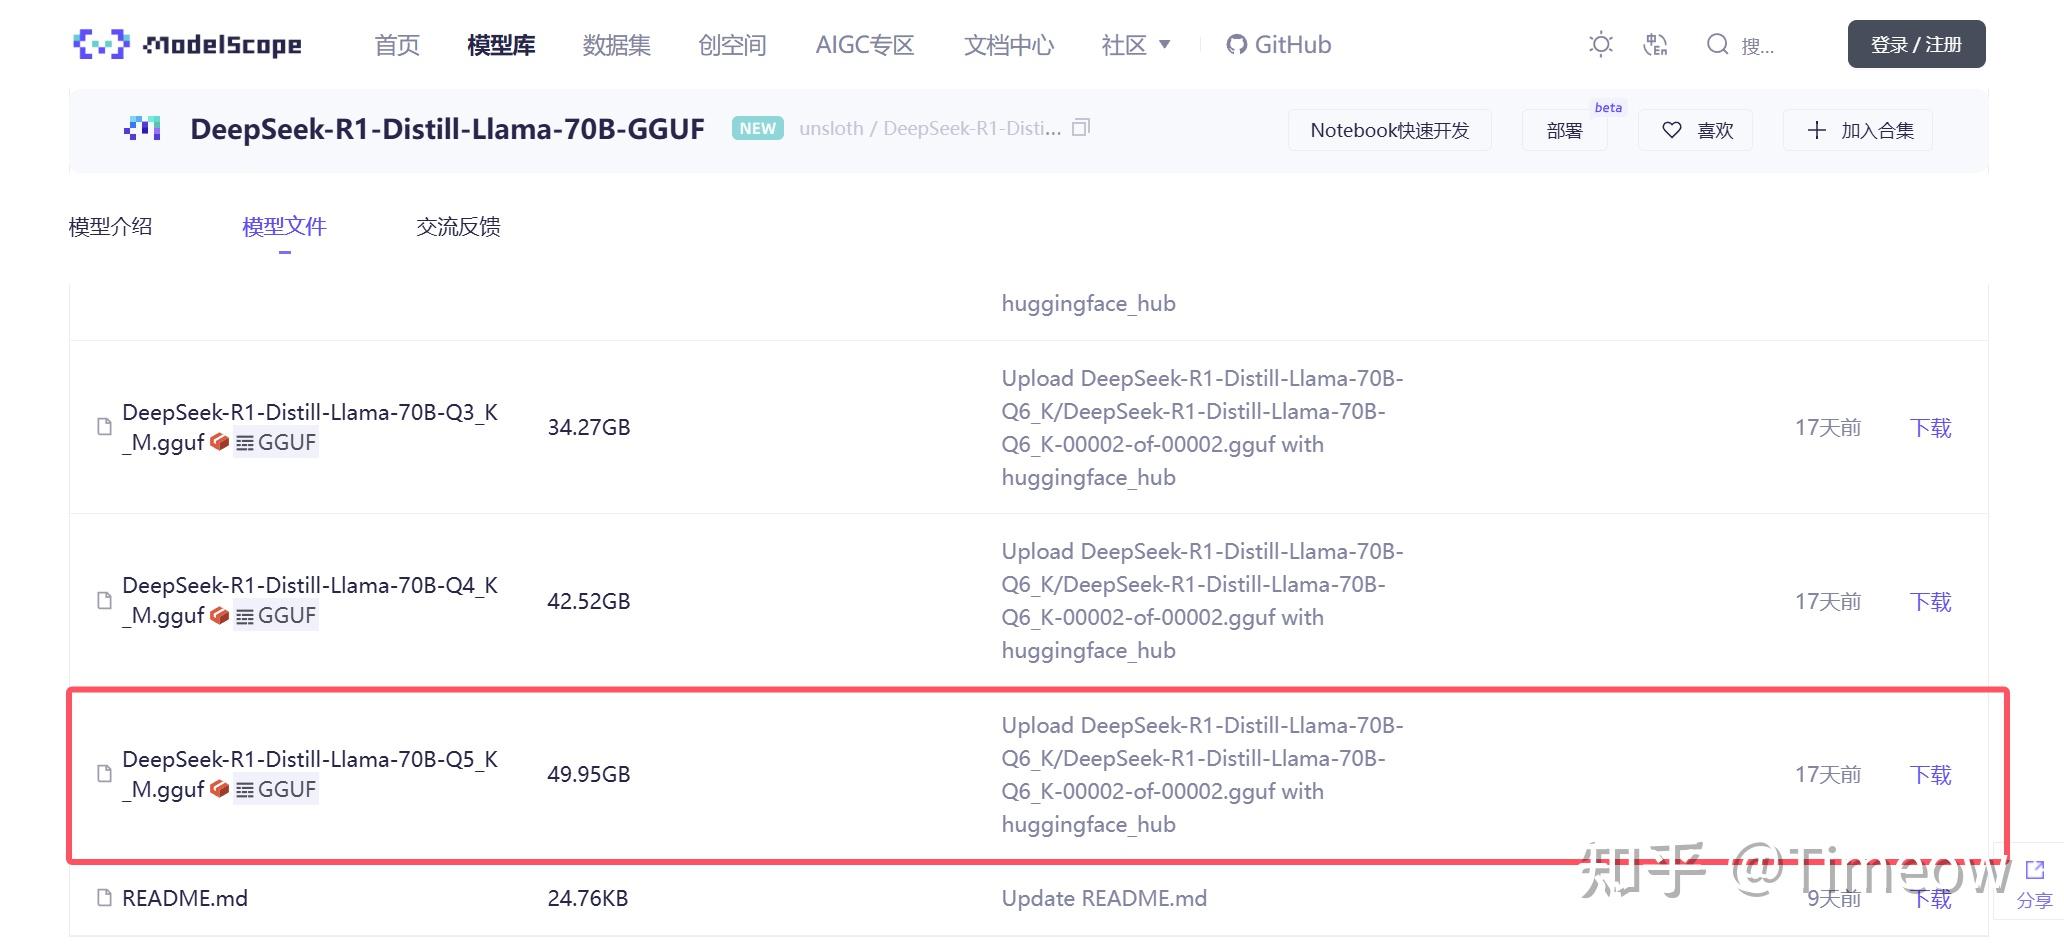Toggle light/dark theme with the sun icon

click(1601, 44)
